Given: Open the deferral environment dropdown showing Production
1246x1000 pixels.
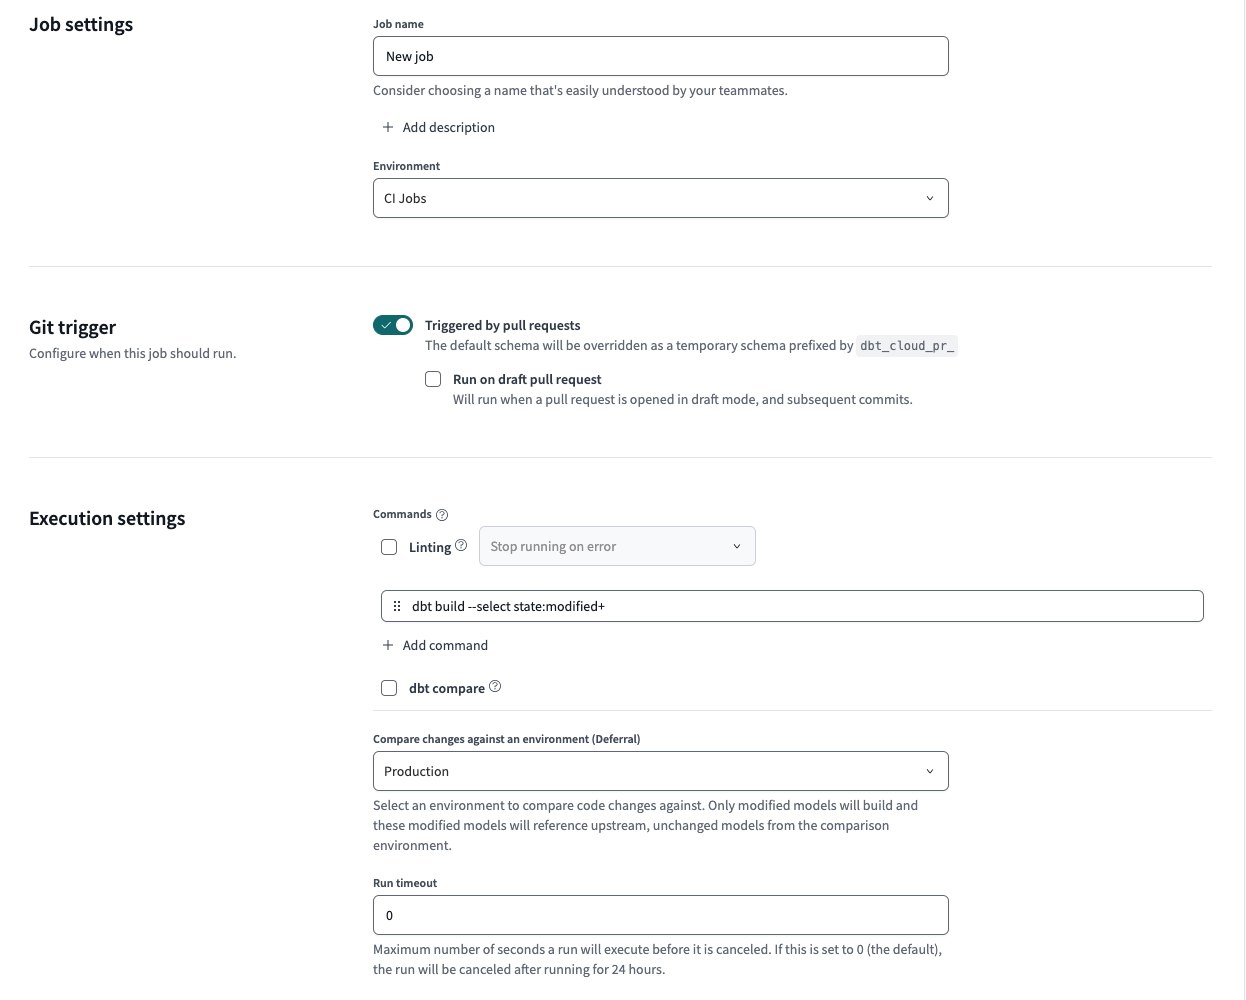Looking at the screenshot, I should (x=660, y=771).
